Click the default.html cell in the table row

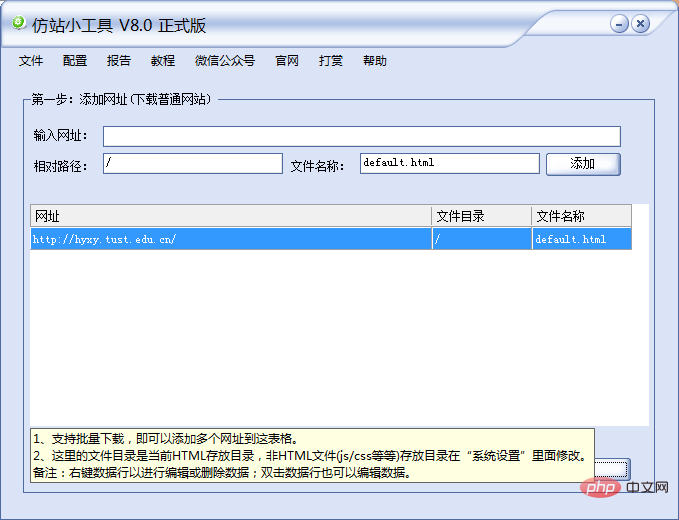pyautogui.click(x=581, y=239)
